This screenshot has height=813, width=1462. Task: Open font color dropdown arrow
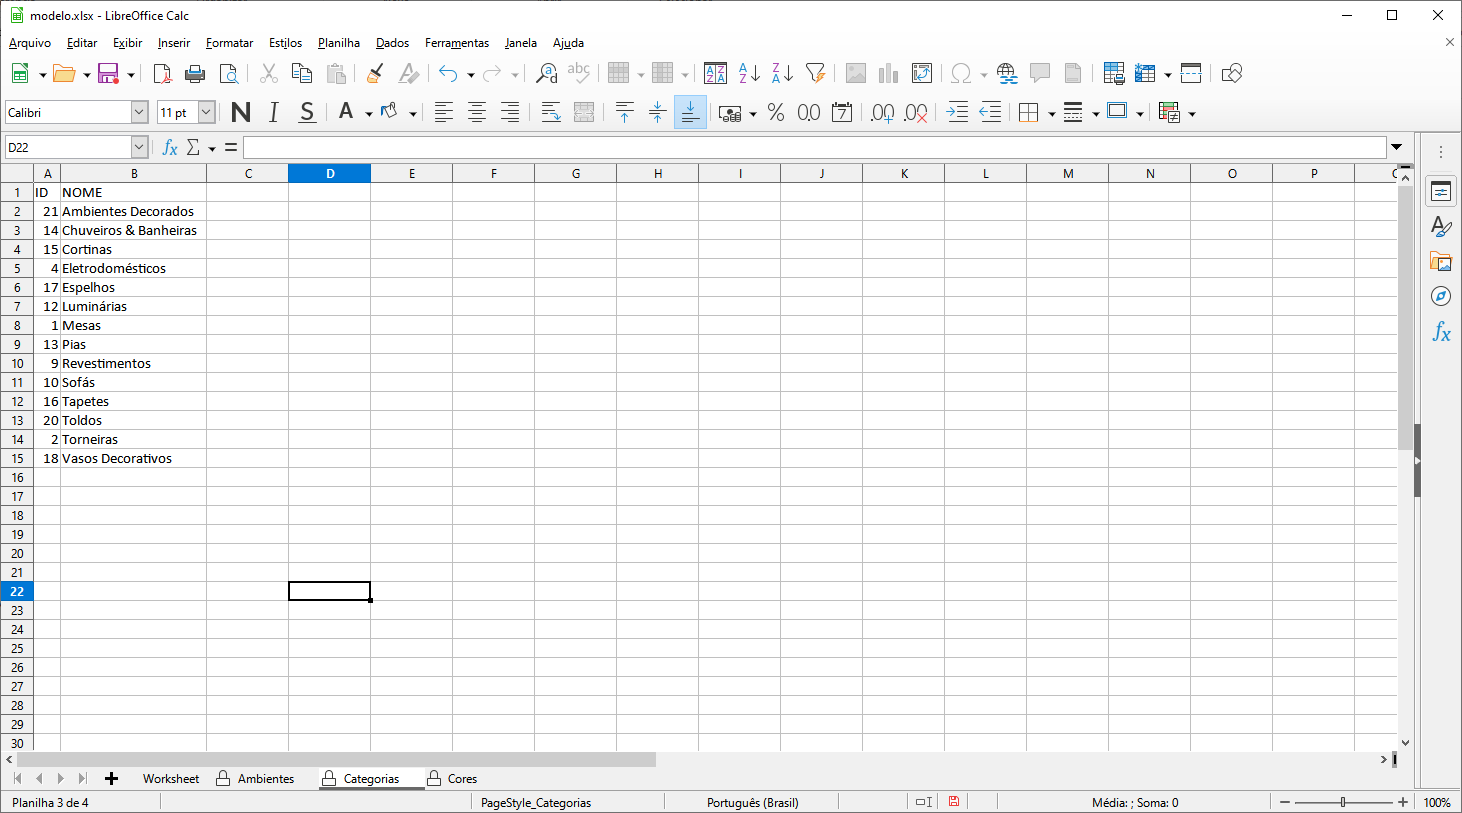369,113
